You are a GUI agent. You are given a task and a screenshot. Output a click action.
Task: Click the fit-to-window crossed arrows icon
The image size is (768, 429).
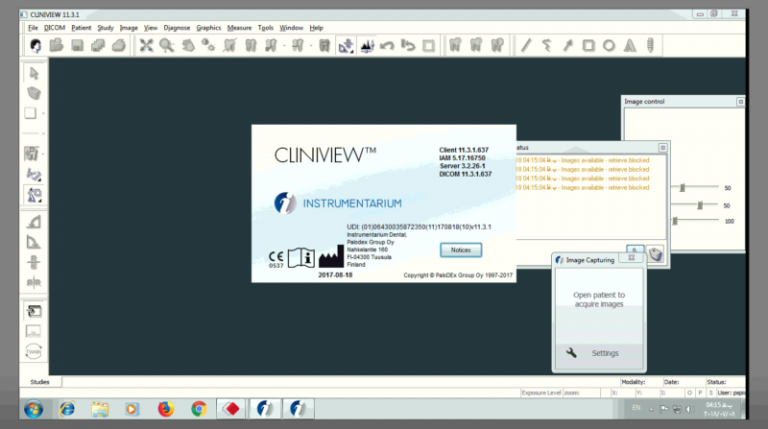[x=146, y=45]
